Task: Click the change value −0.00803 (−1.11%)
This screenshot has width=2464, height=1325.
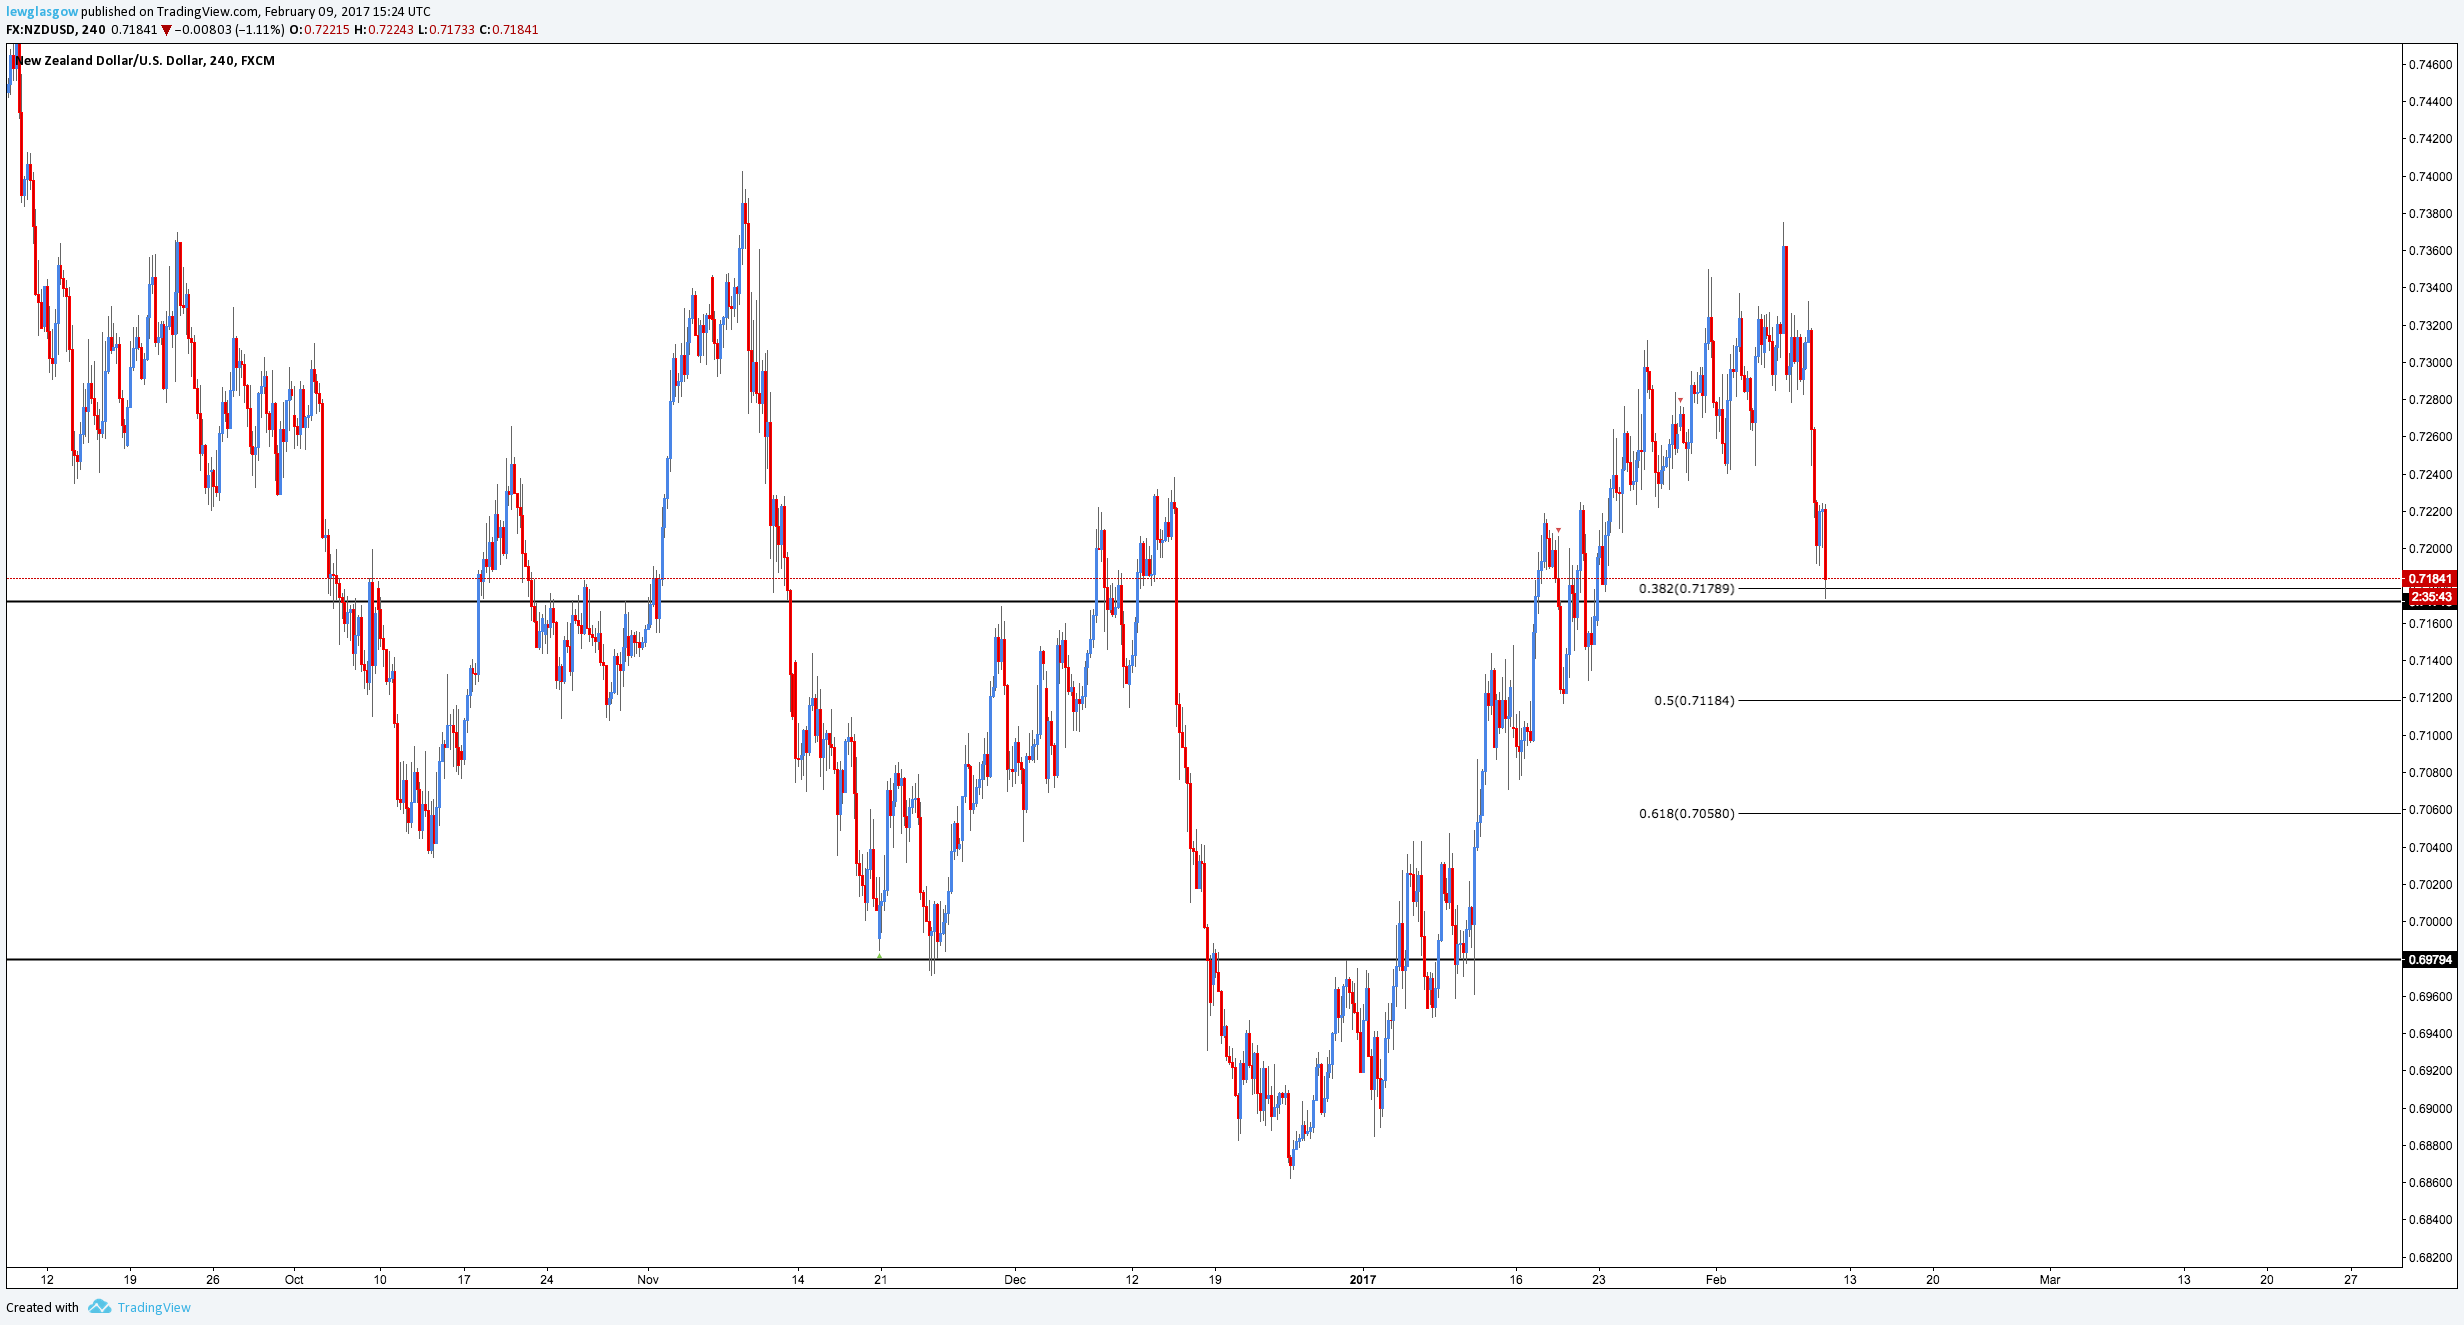Action: tap(230, 30)
